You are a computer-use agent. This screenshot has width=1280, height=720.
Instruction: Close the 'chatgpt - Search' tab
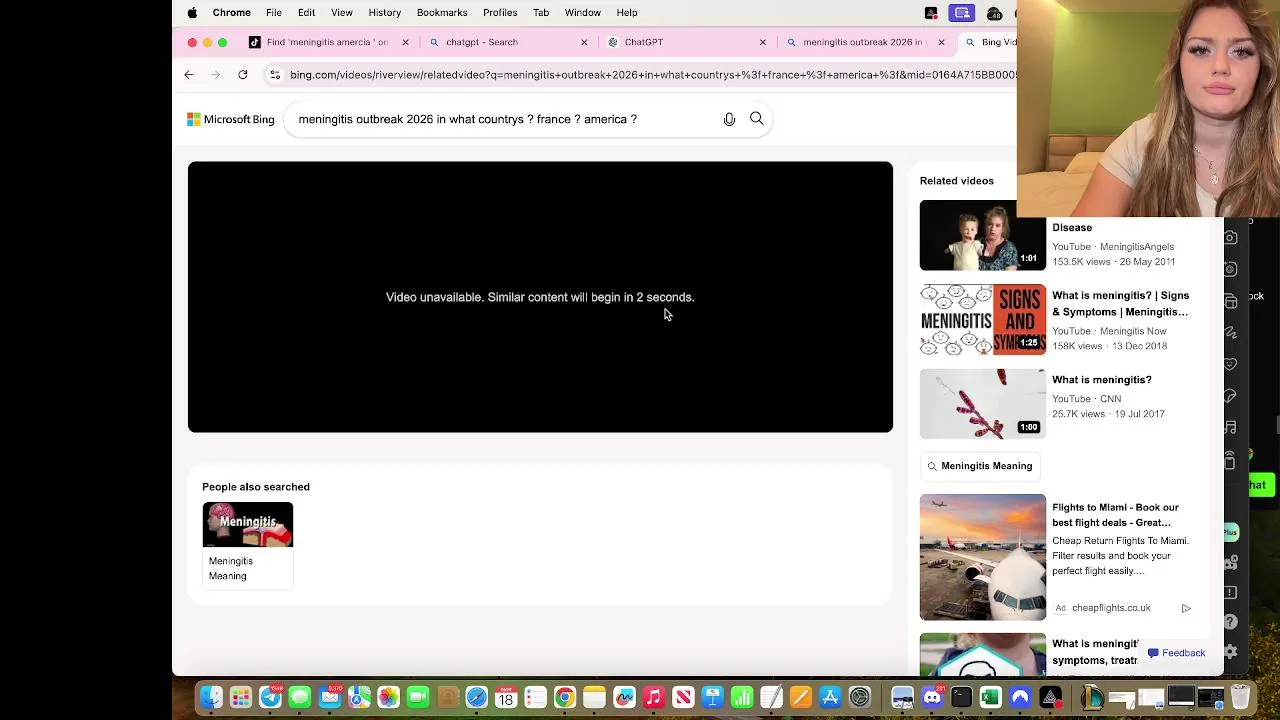point(584,42)
